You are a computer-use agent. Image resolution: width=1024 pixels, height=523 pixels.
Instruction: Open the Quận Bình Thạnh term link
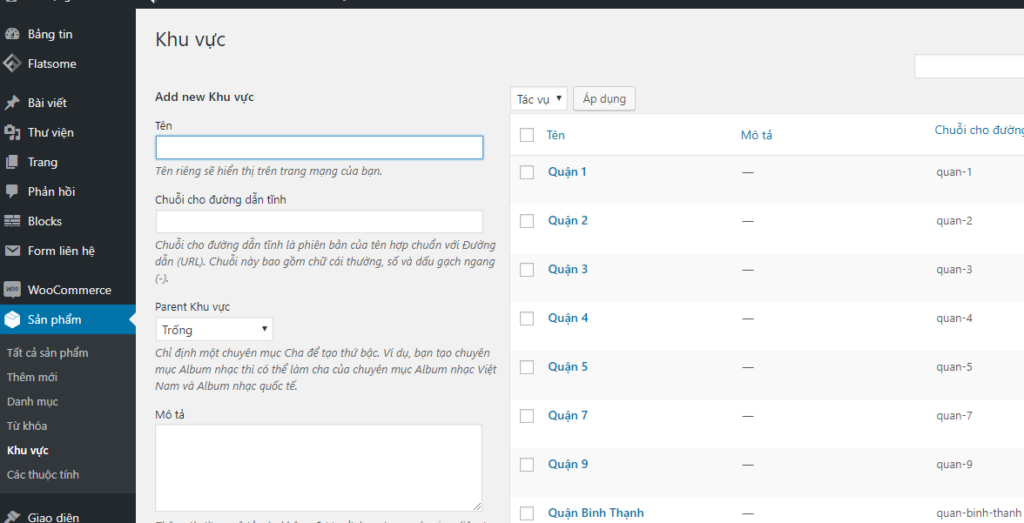tap(596, 513)
